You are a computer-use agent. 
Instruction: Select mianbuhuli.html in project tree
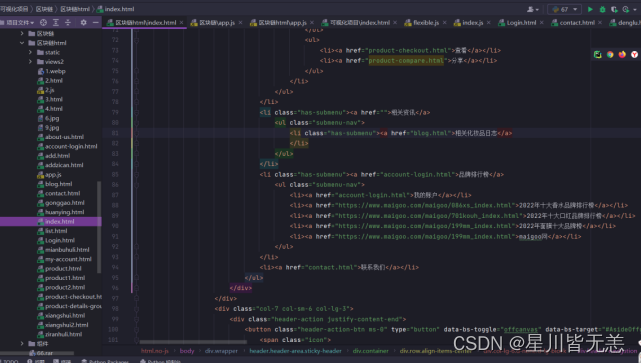pos(67,250)
